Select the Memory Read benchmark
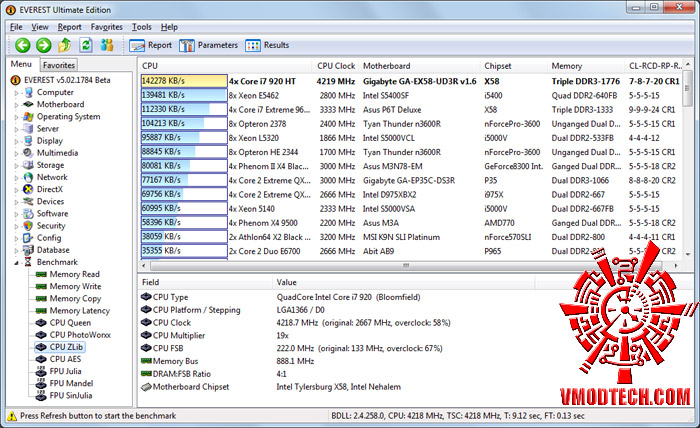 click(x=74, y=274)
